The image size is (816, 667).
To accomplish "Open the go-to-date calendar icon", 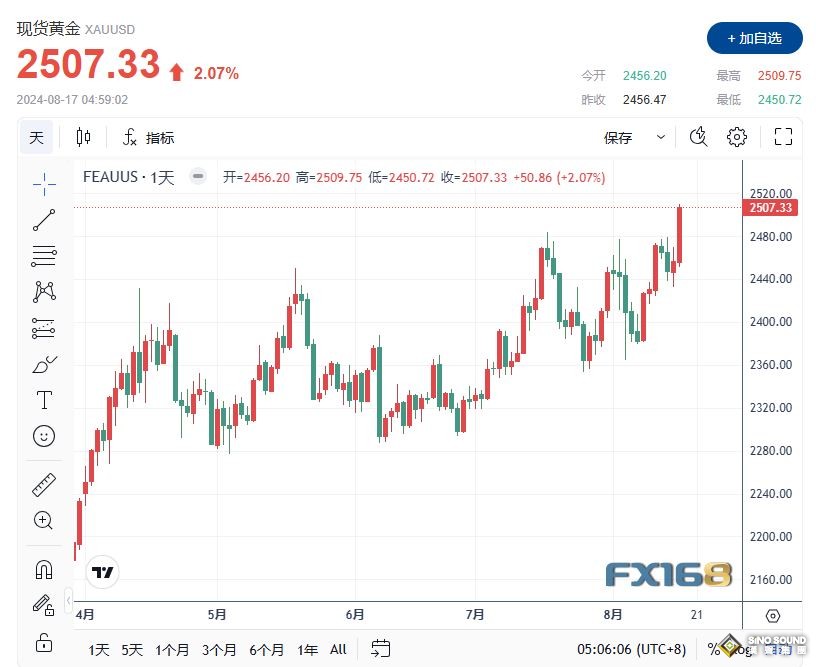I will [380, 649].
